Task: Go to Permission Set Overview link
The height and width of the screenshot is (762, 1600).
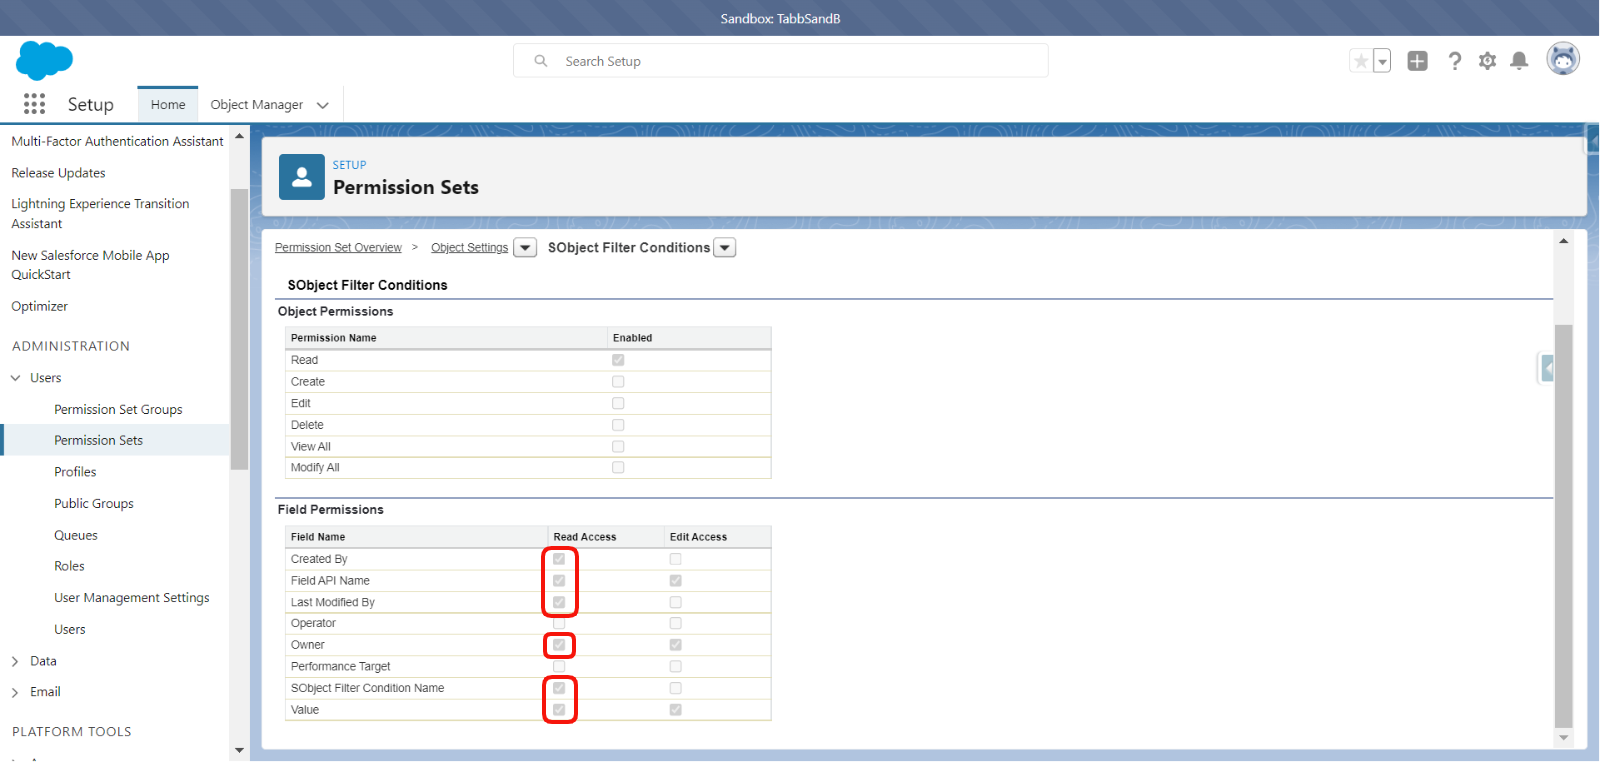Action: (338, 248)
